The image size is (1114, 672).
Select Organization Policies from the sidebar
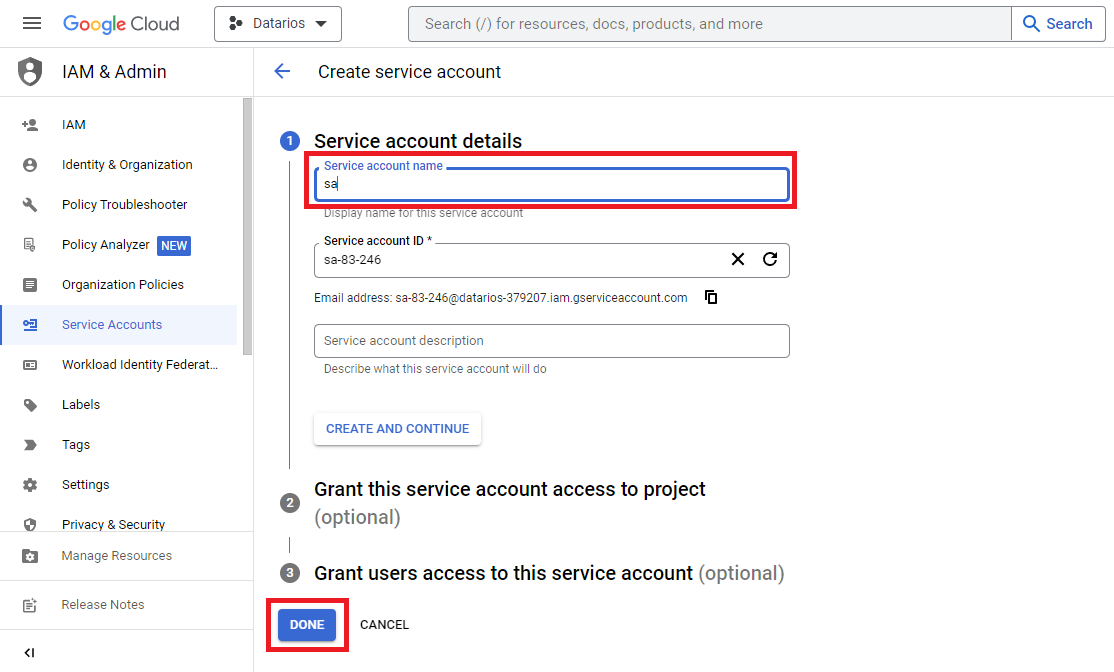coord(122,285)
